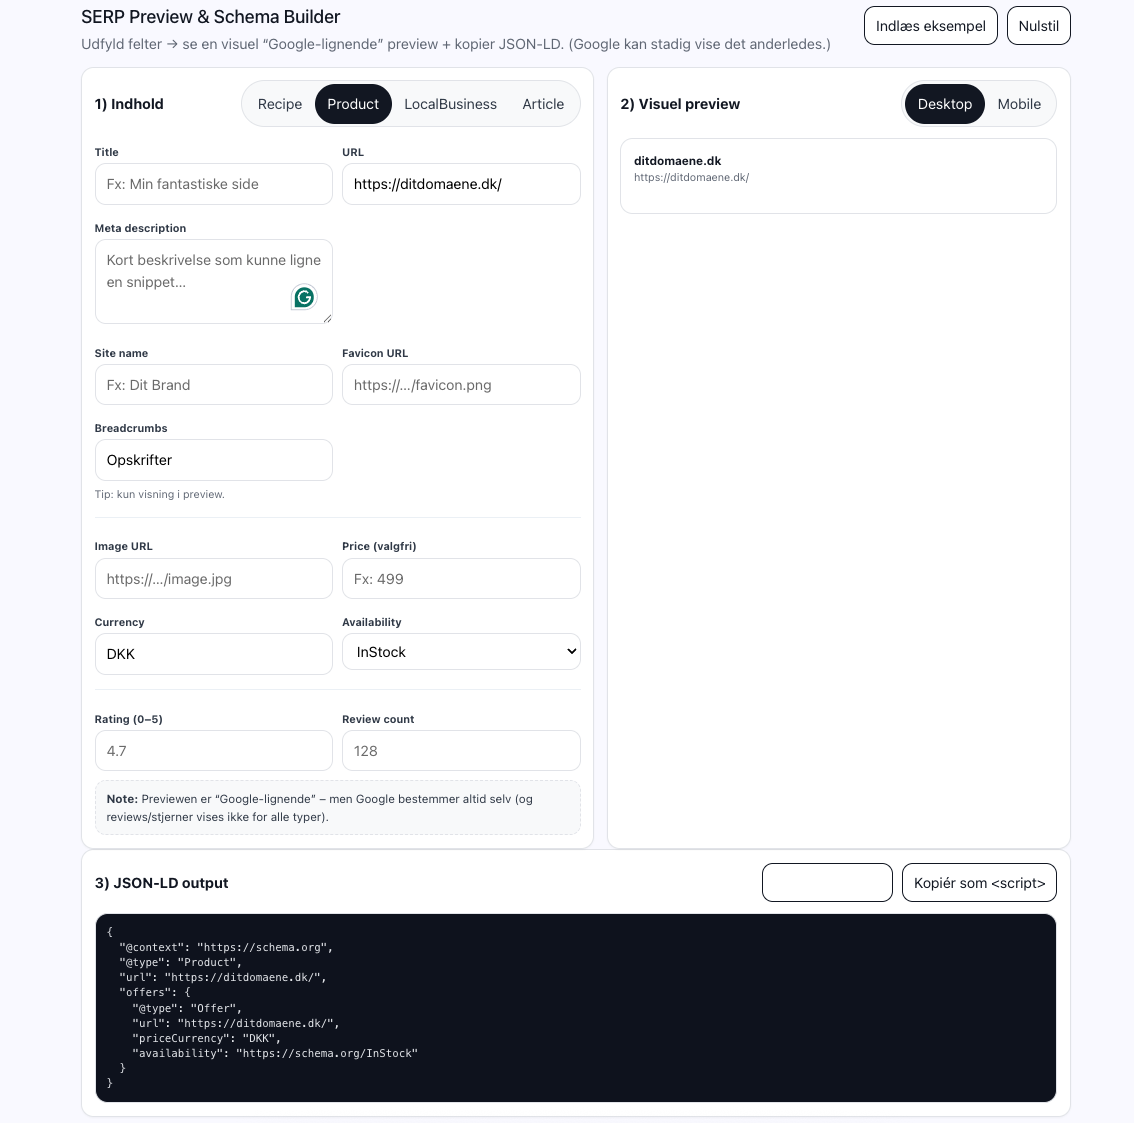
Task: Focus the Title input field
Action: (x=213, y=184)
